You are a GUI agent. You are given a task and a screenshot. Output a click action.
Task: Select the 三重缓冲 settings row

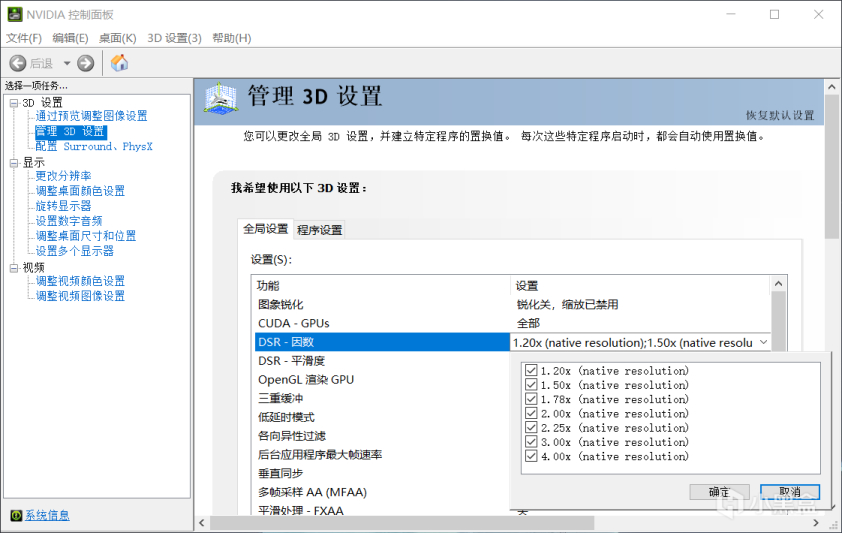point(381,398)
